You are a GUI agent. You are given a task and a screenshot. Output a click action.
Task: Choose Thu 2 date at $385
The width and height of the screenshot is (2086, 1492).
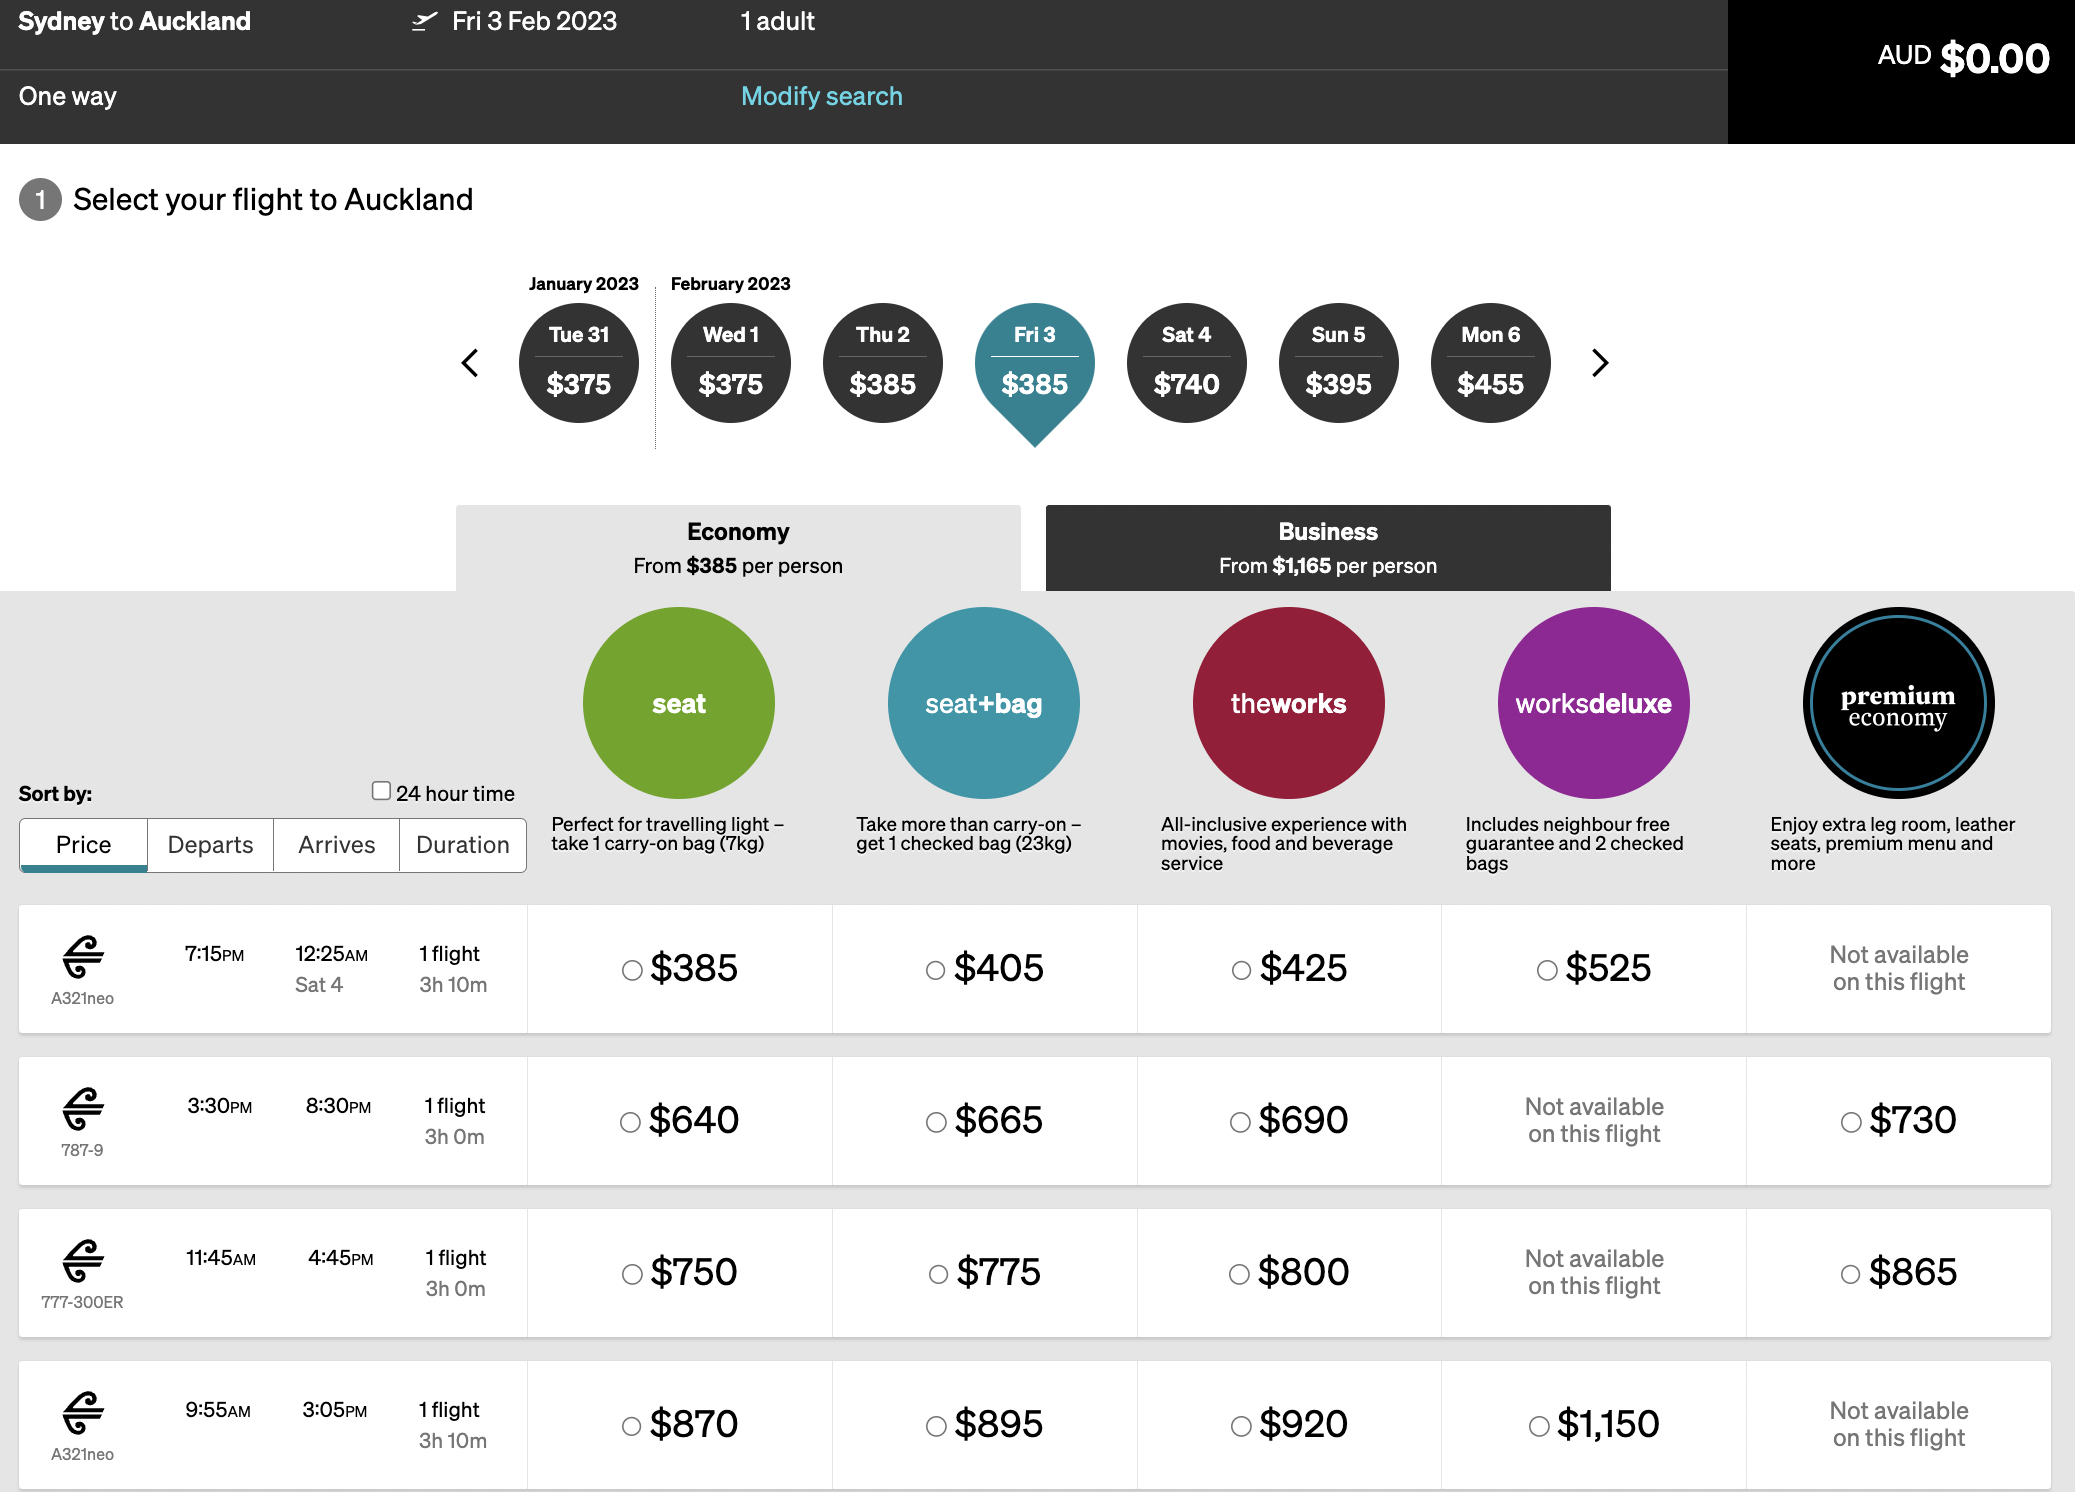pos(883,363)
